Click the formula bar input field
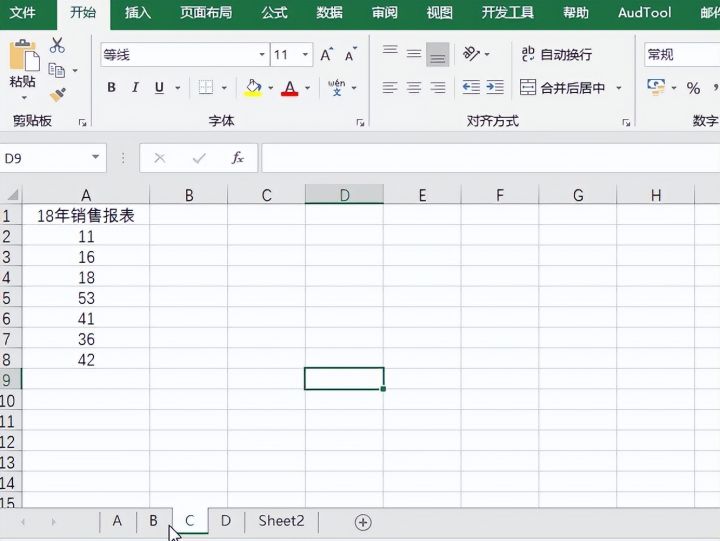Viewport: 720px width, 541px height. (x=490, y=158)
